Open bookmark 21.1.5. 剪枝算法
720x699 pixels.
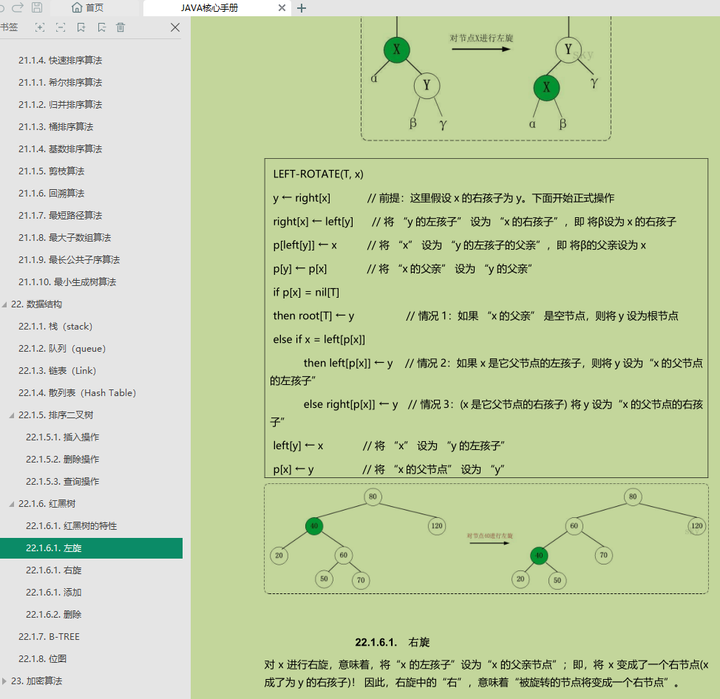point(51,171)
